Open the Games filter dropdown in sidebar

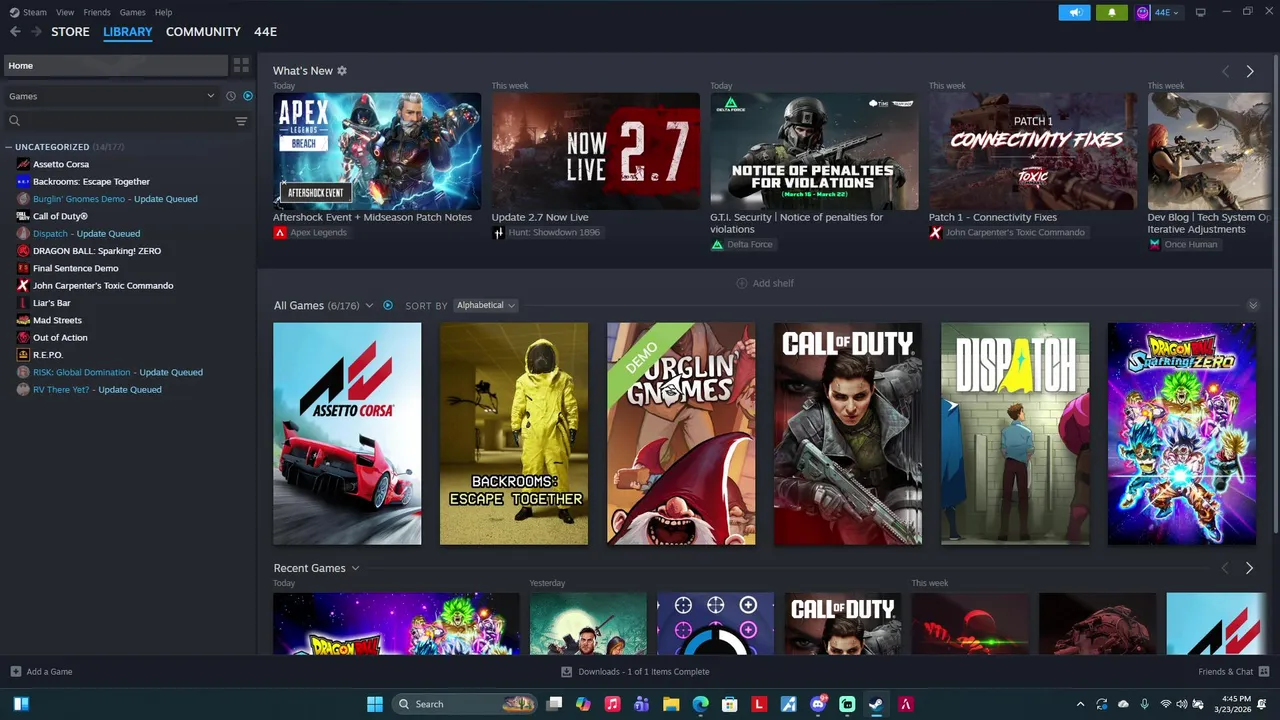pos(111,96)
